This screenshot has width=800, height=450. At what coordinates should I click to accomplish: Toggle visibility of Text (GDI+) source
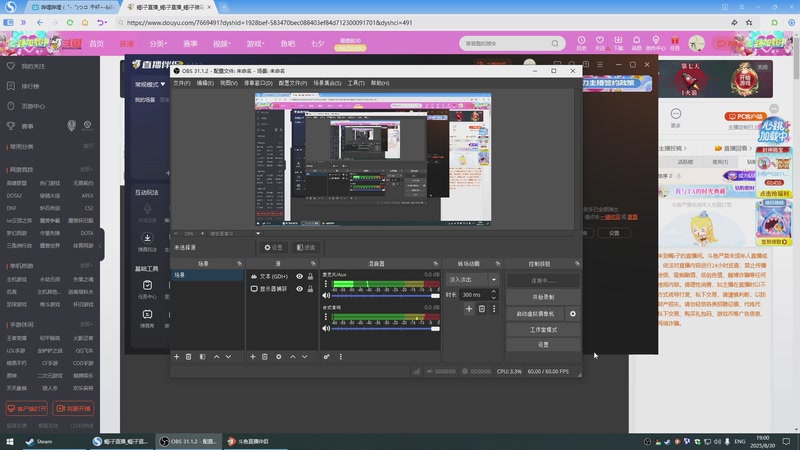click(299, 277)
